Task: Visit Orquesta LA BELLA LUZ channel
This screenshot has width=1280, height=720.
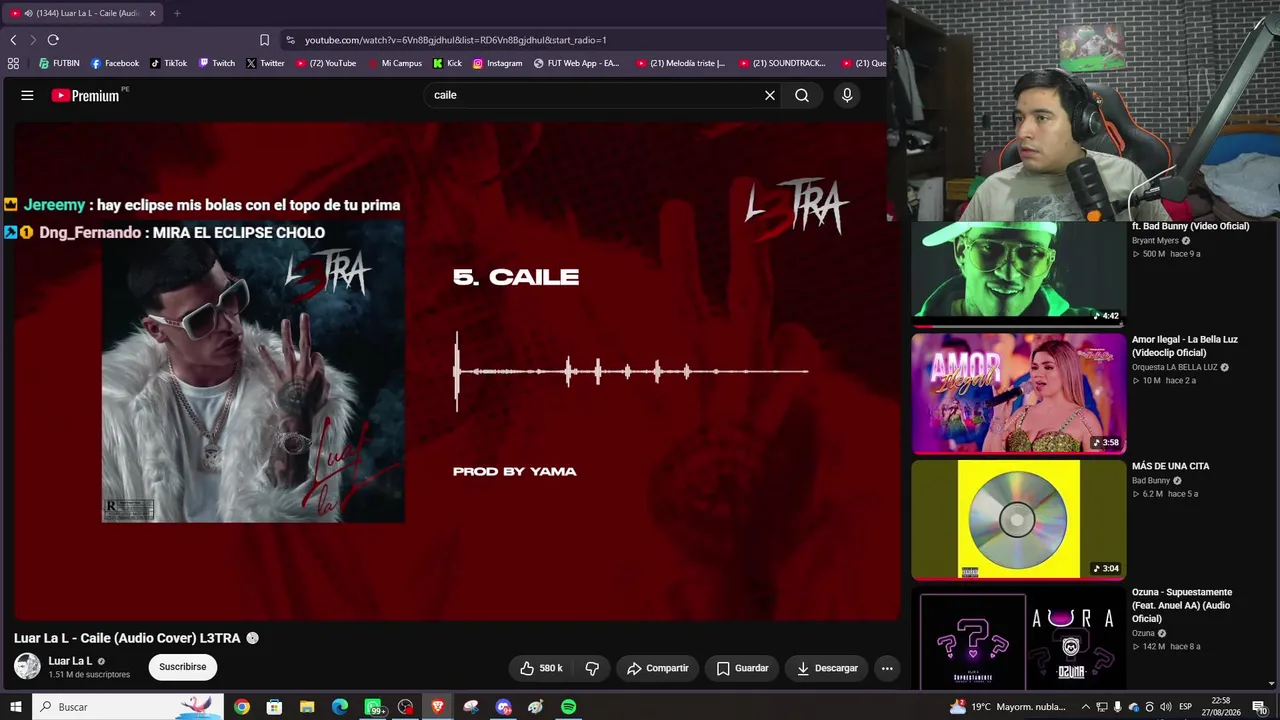Action: [x=1175, y=367]
